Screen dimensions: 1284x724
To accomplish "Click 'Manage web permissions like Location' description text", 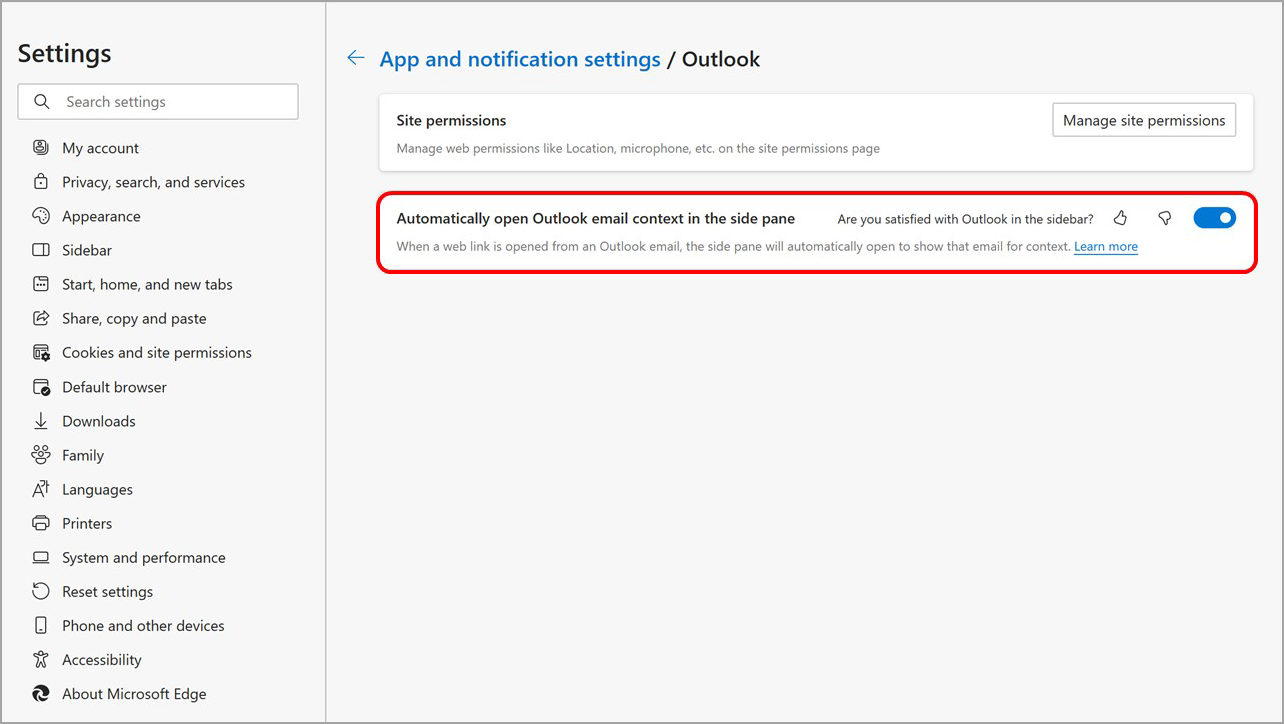I will click(x=638, y=148).
